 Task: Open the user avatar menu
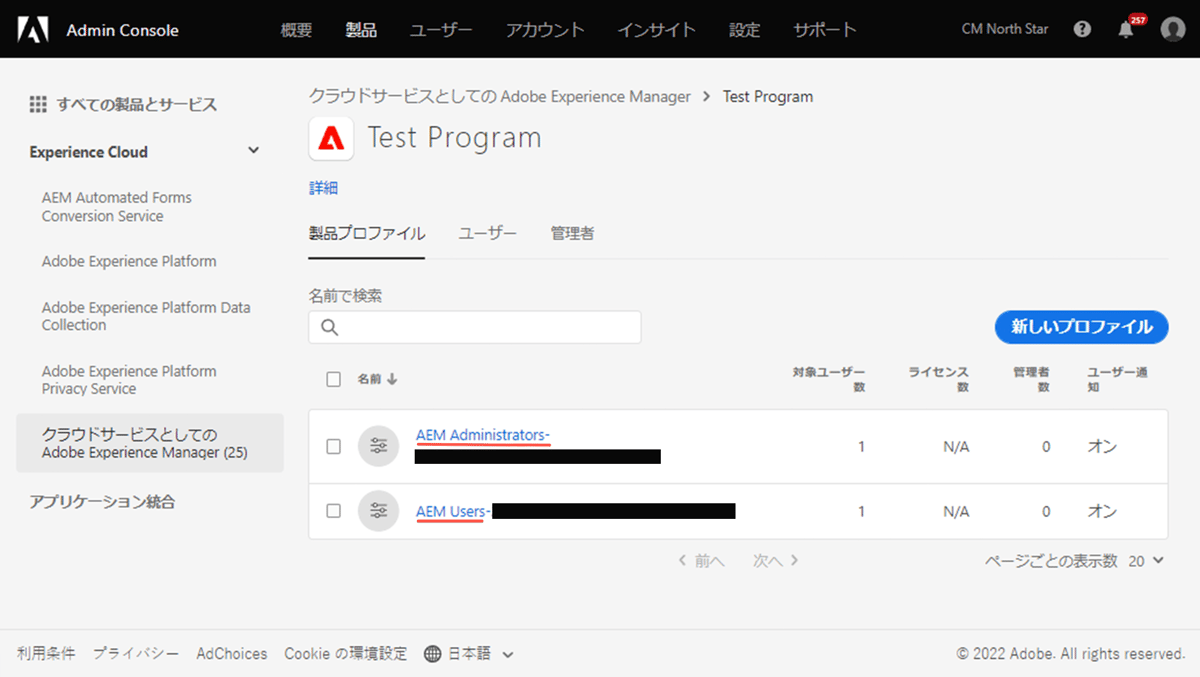click(x=1173, y=29)
